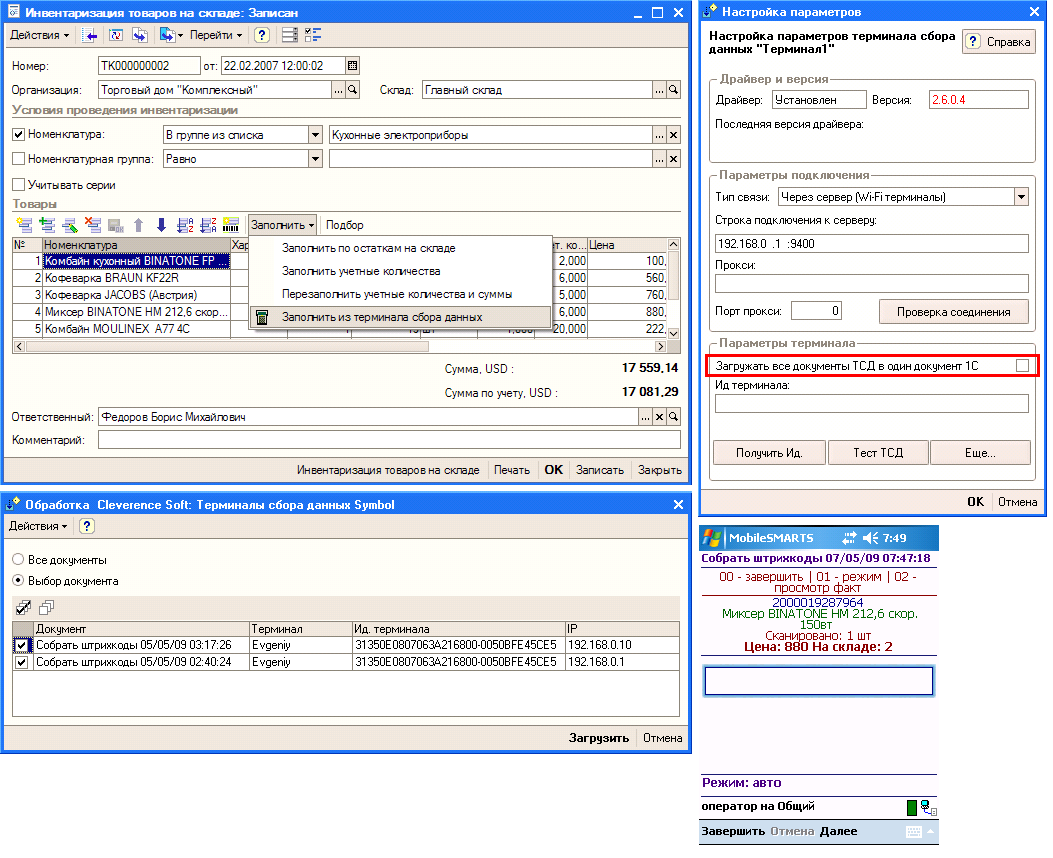
Task: Click the blue move-row-down arrow in the Товары toolbar
Action: point(161,225)
